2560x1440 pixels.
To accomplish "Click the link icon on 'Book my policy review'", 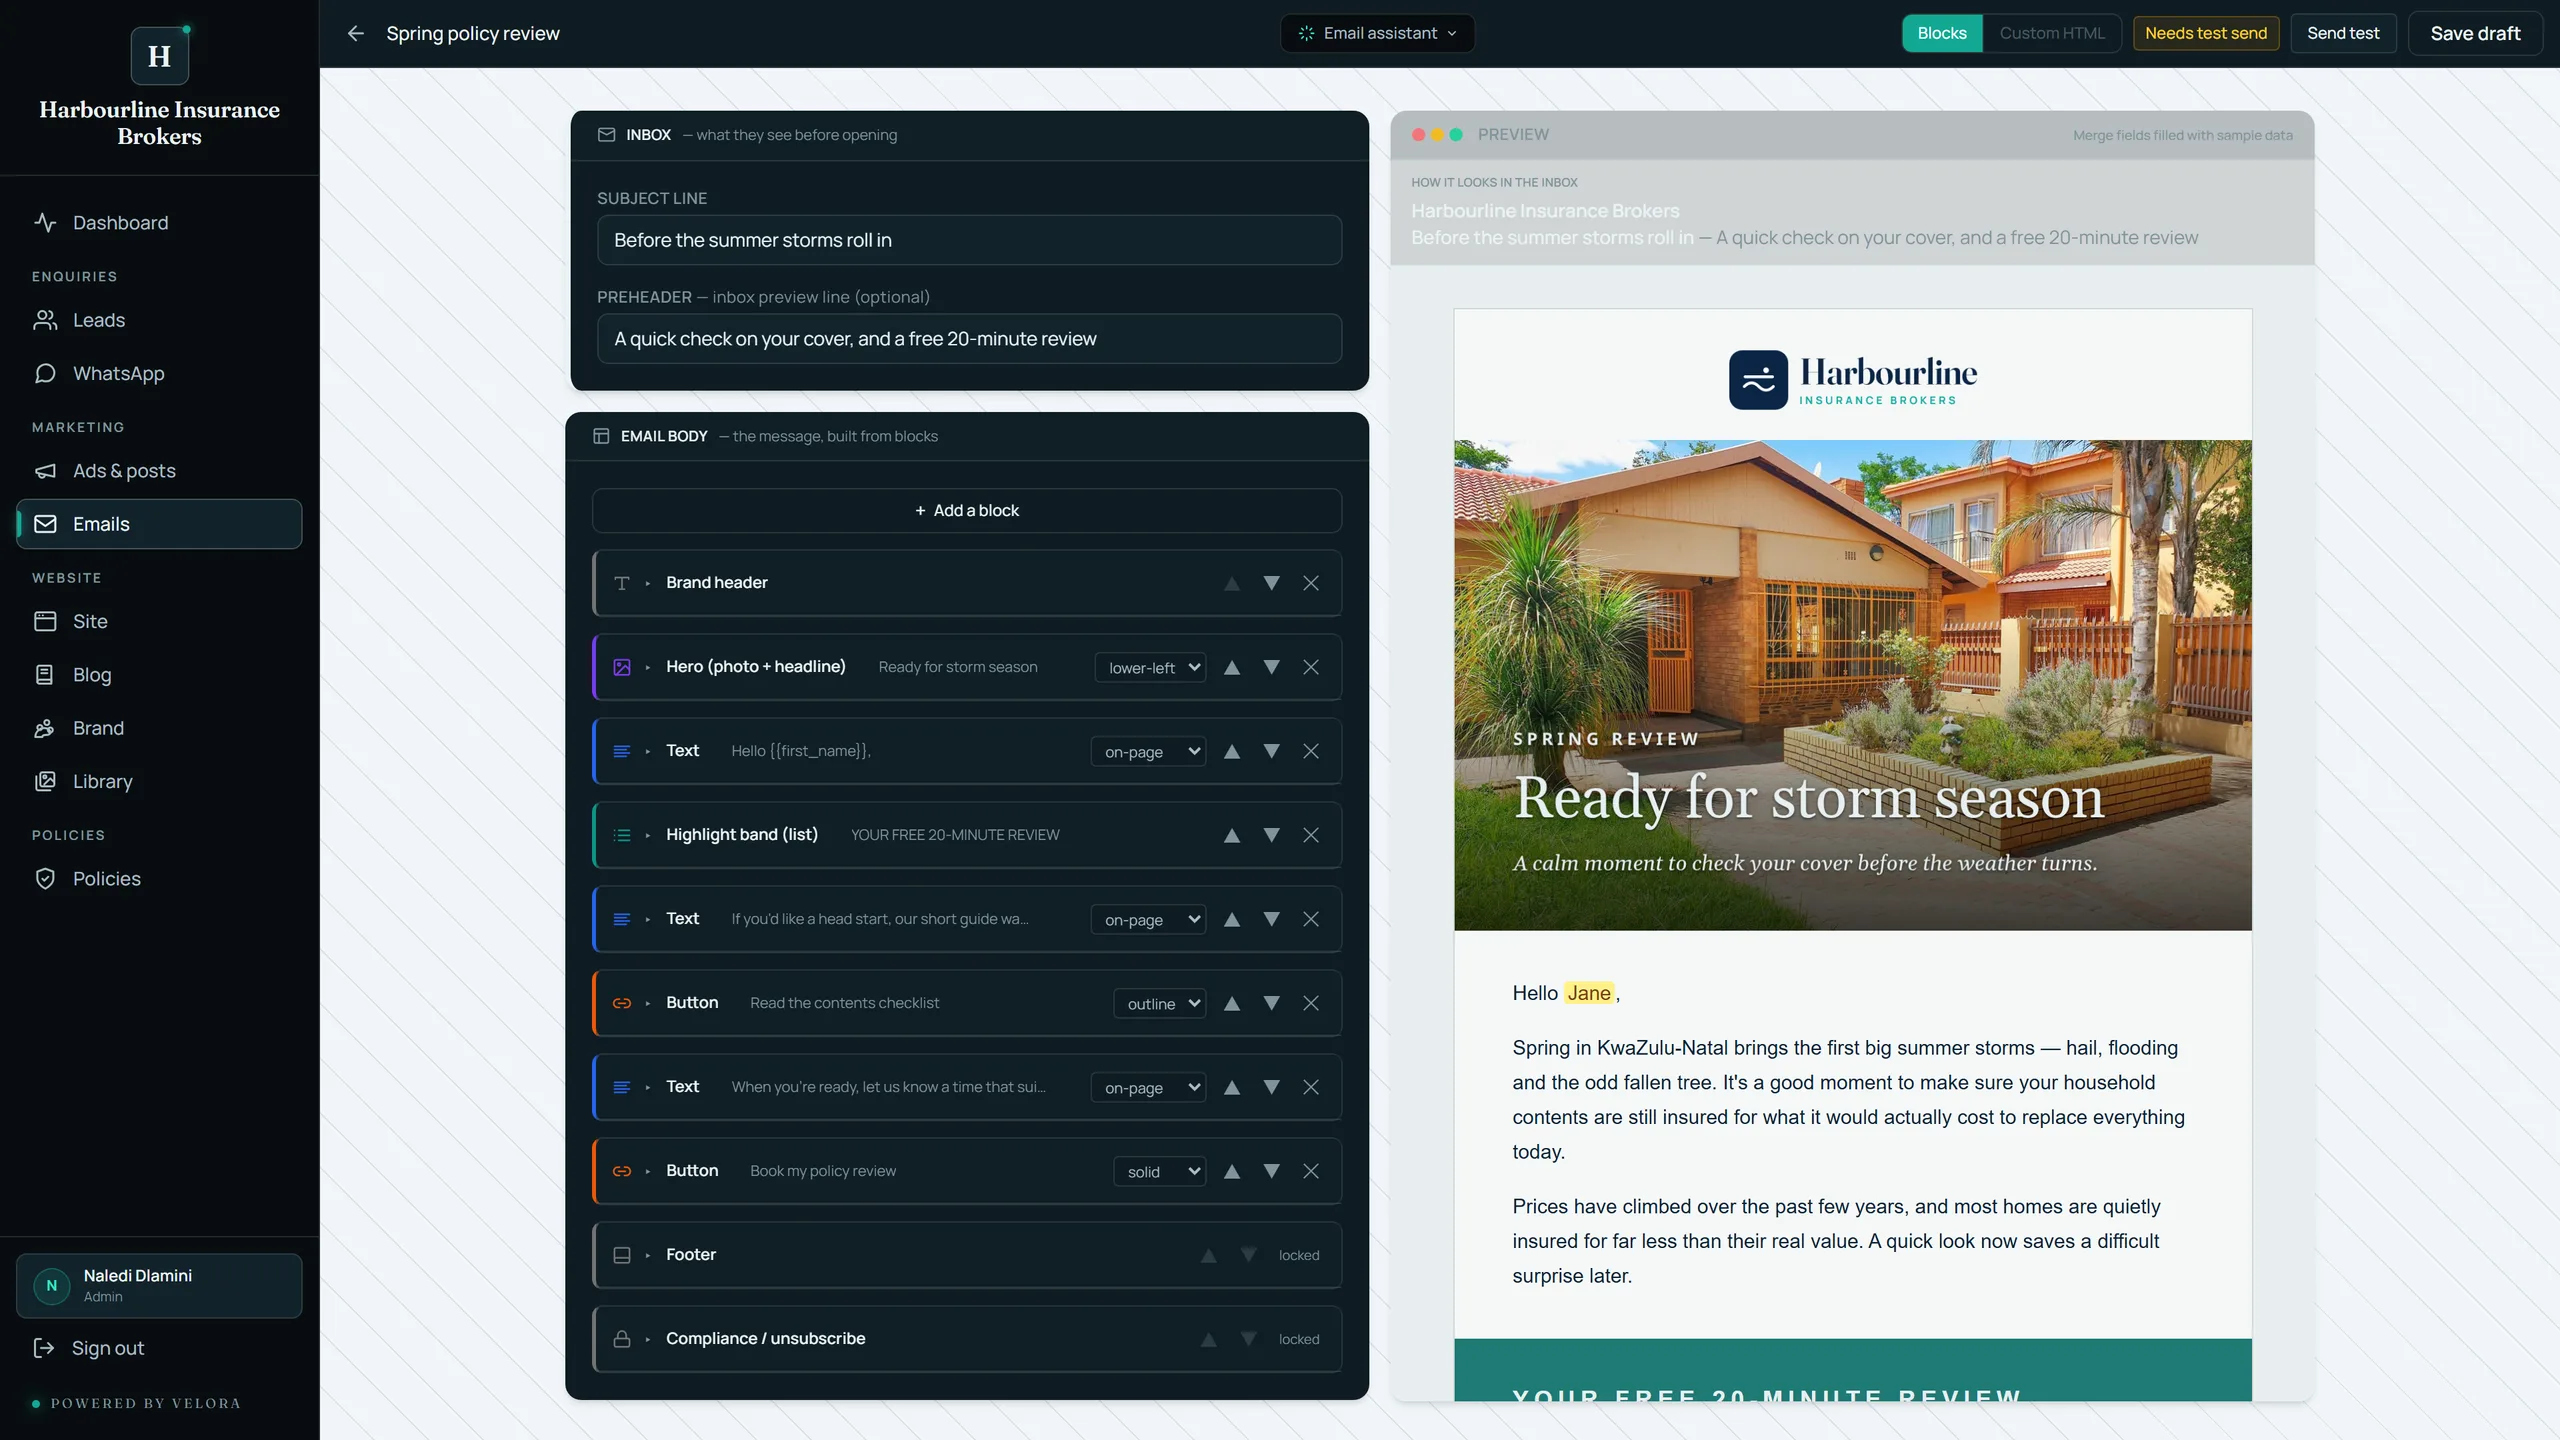I will pos(622,1171).
